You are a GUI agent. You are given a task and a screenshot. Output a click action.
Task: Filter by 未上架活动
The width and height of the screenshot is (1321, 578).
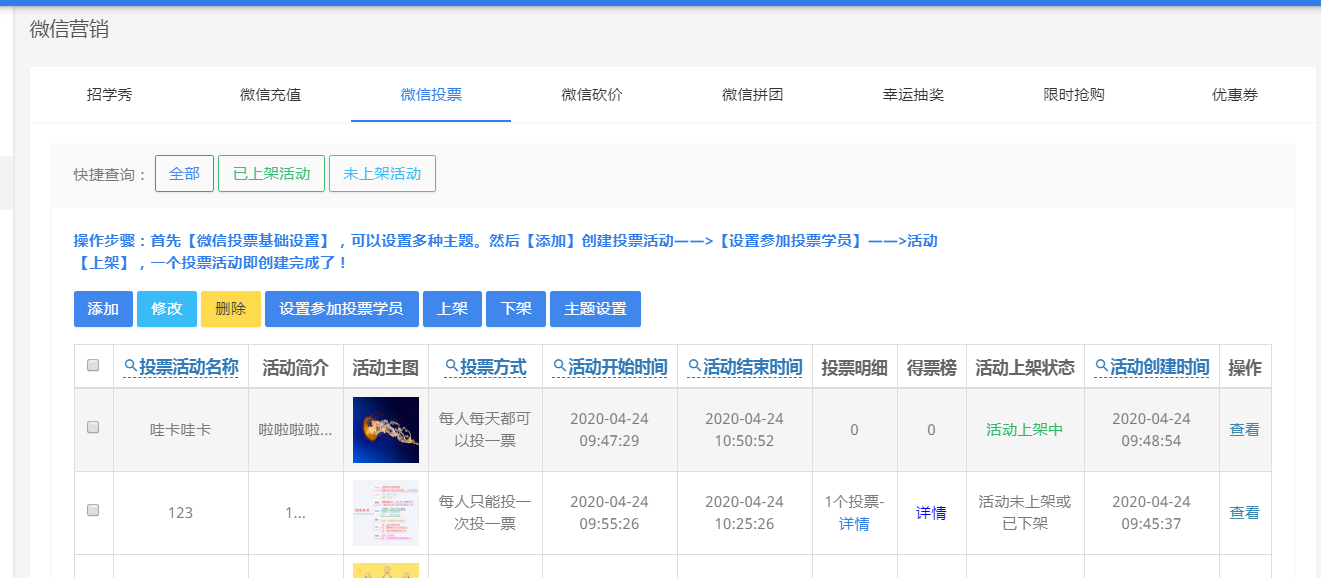tap(382, 174)
